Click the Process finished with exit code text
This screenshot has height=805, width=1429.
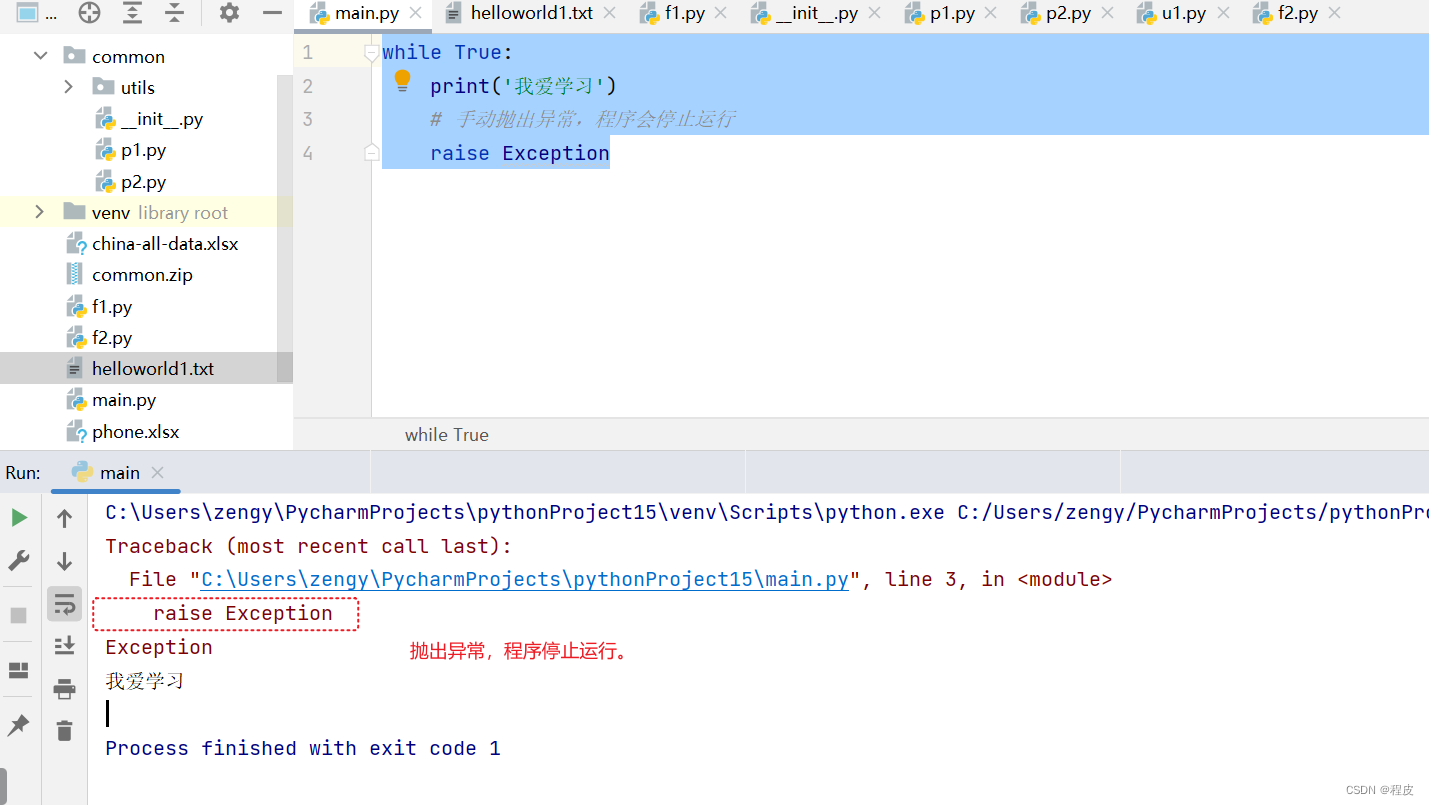point(303,748)
